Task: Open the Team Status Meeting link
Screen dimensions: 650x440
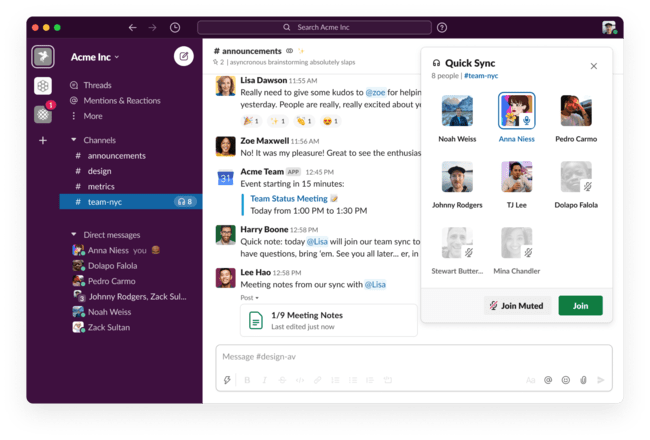Action: coord(289,199)
